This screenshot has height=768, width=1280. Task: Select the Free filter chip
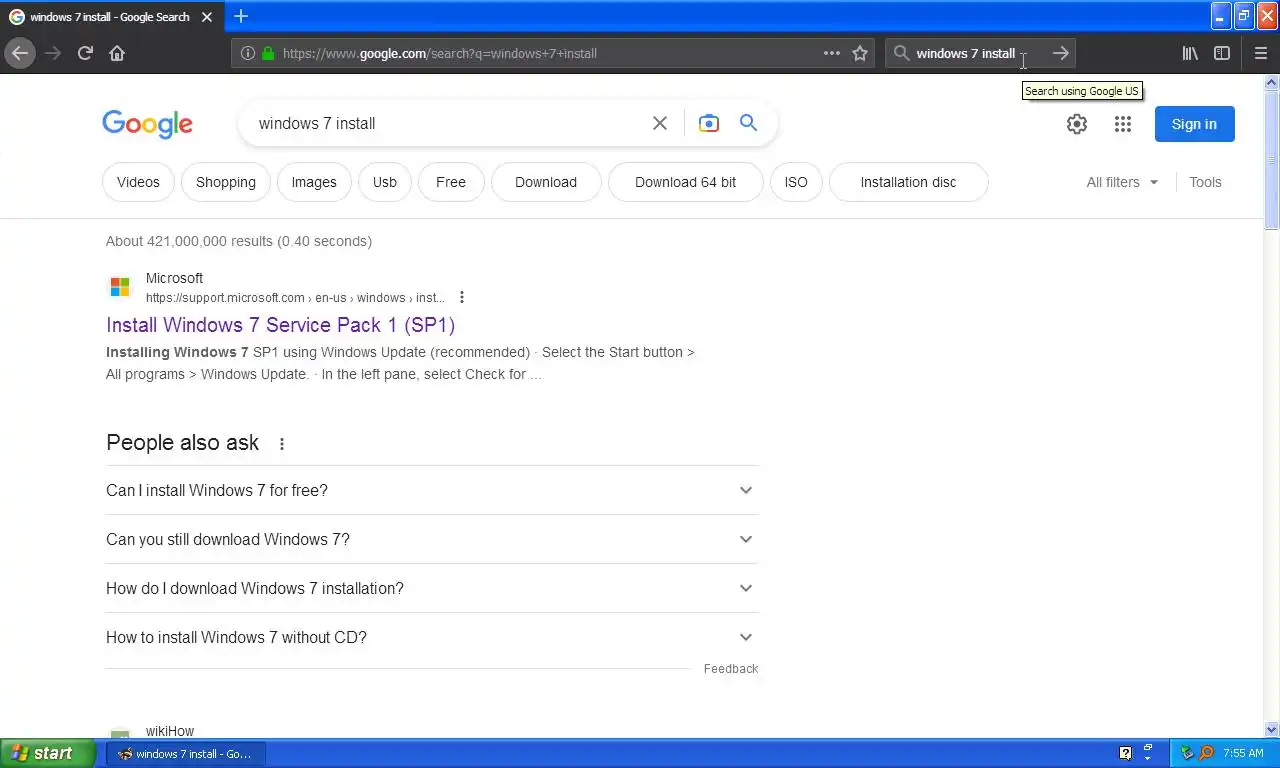(451, 182)
